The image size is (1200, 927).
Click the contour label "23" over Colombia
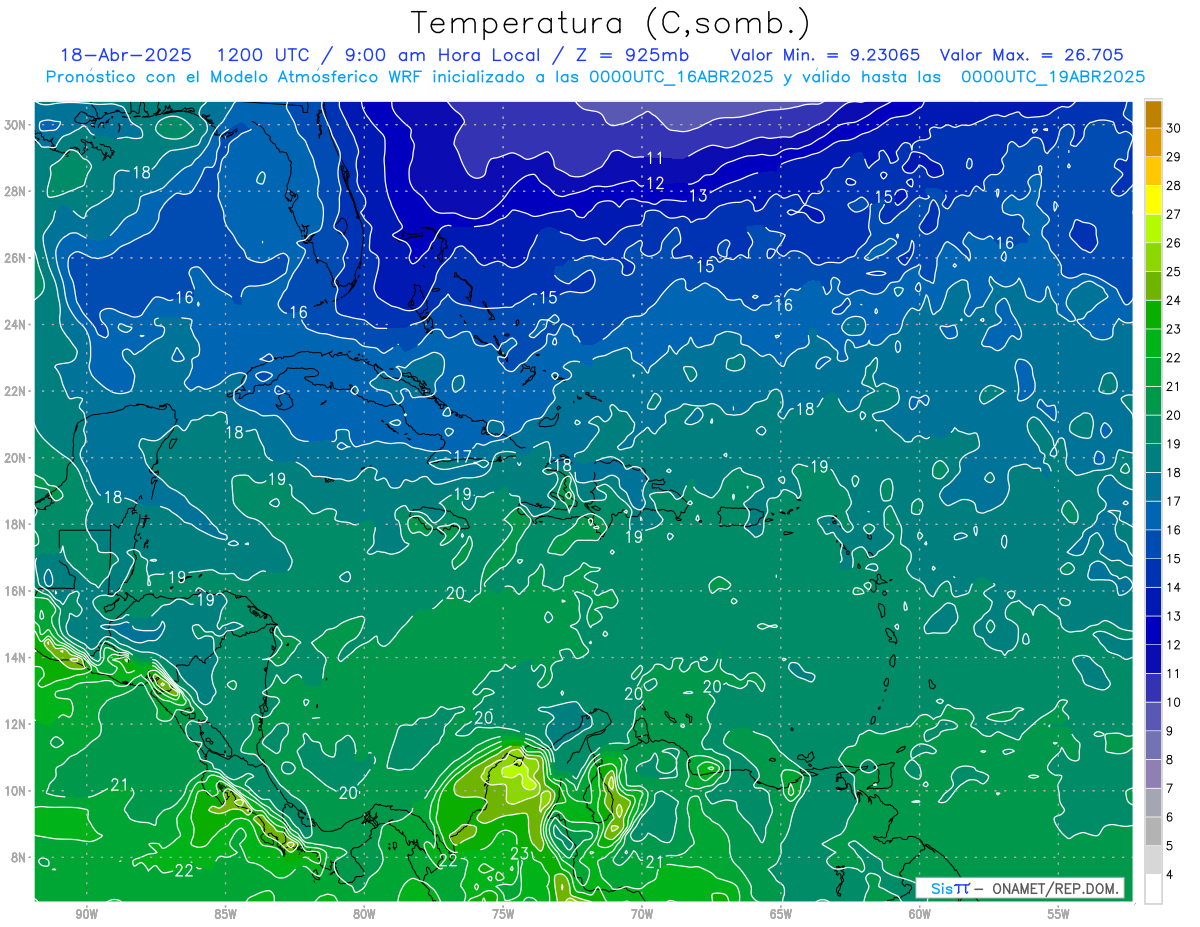tap(520, 853)
